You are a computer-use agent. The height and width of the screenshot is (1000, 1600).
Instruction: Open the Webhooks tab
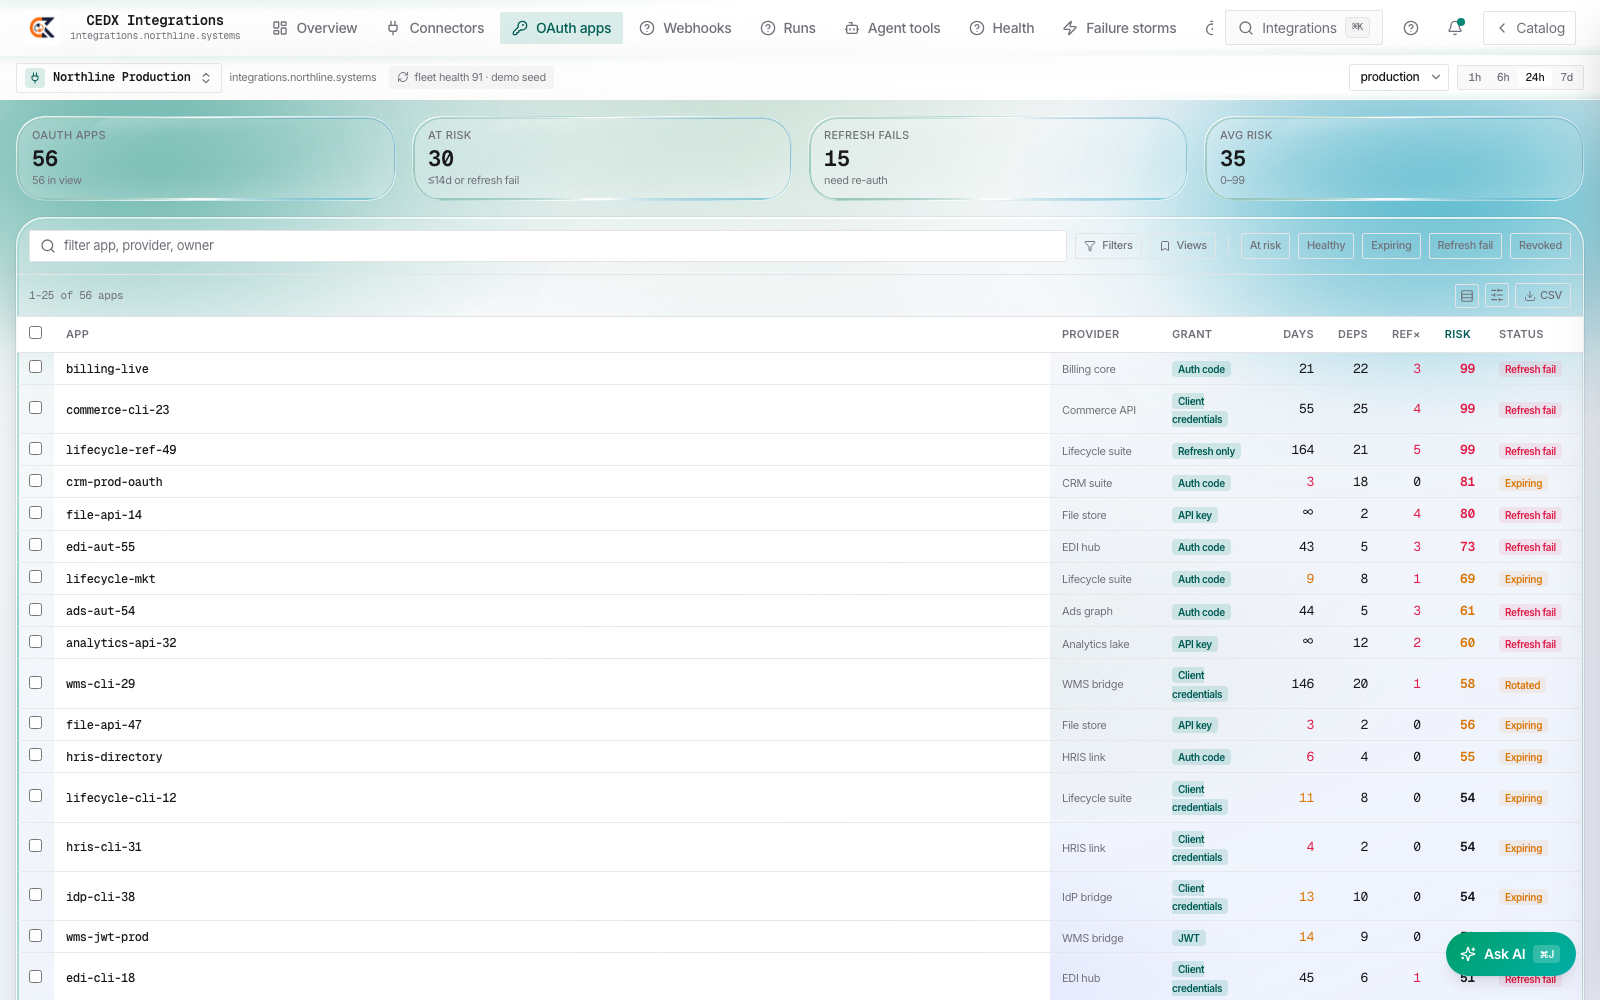(686, 28)
